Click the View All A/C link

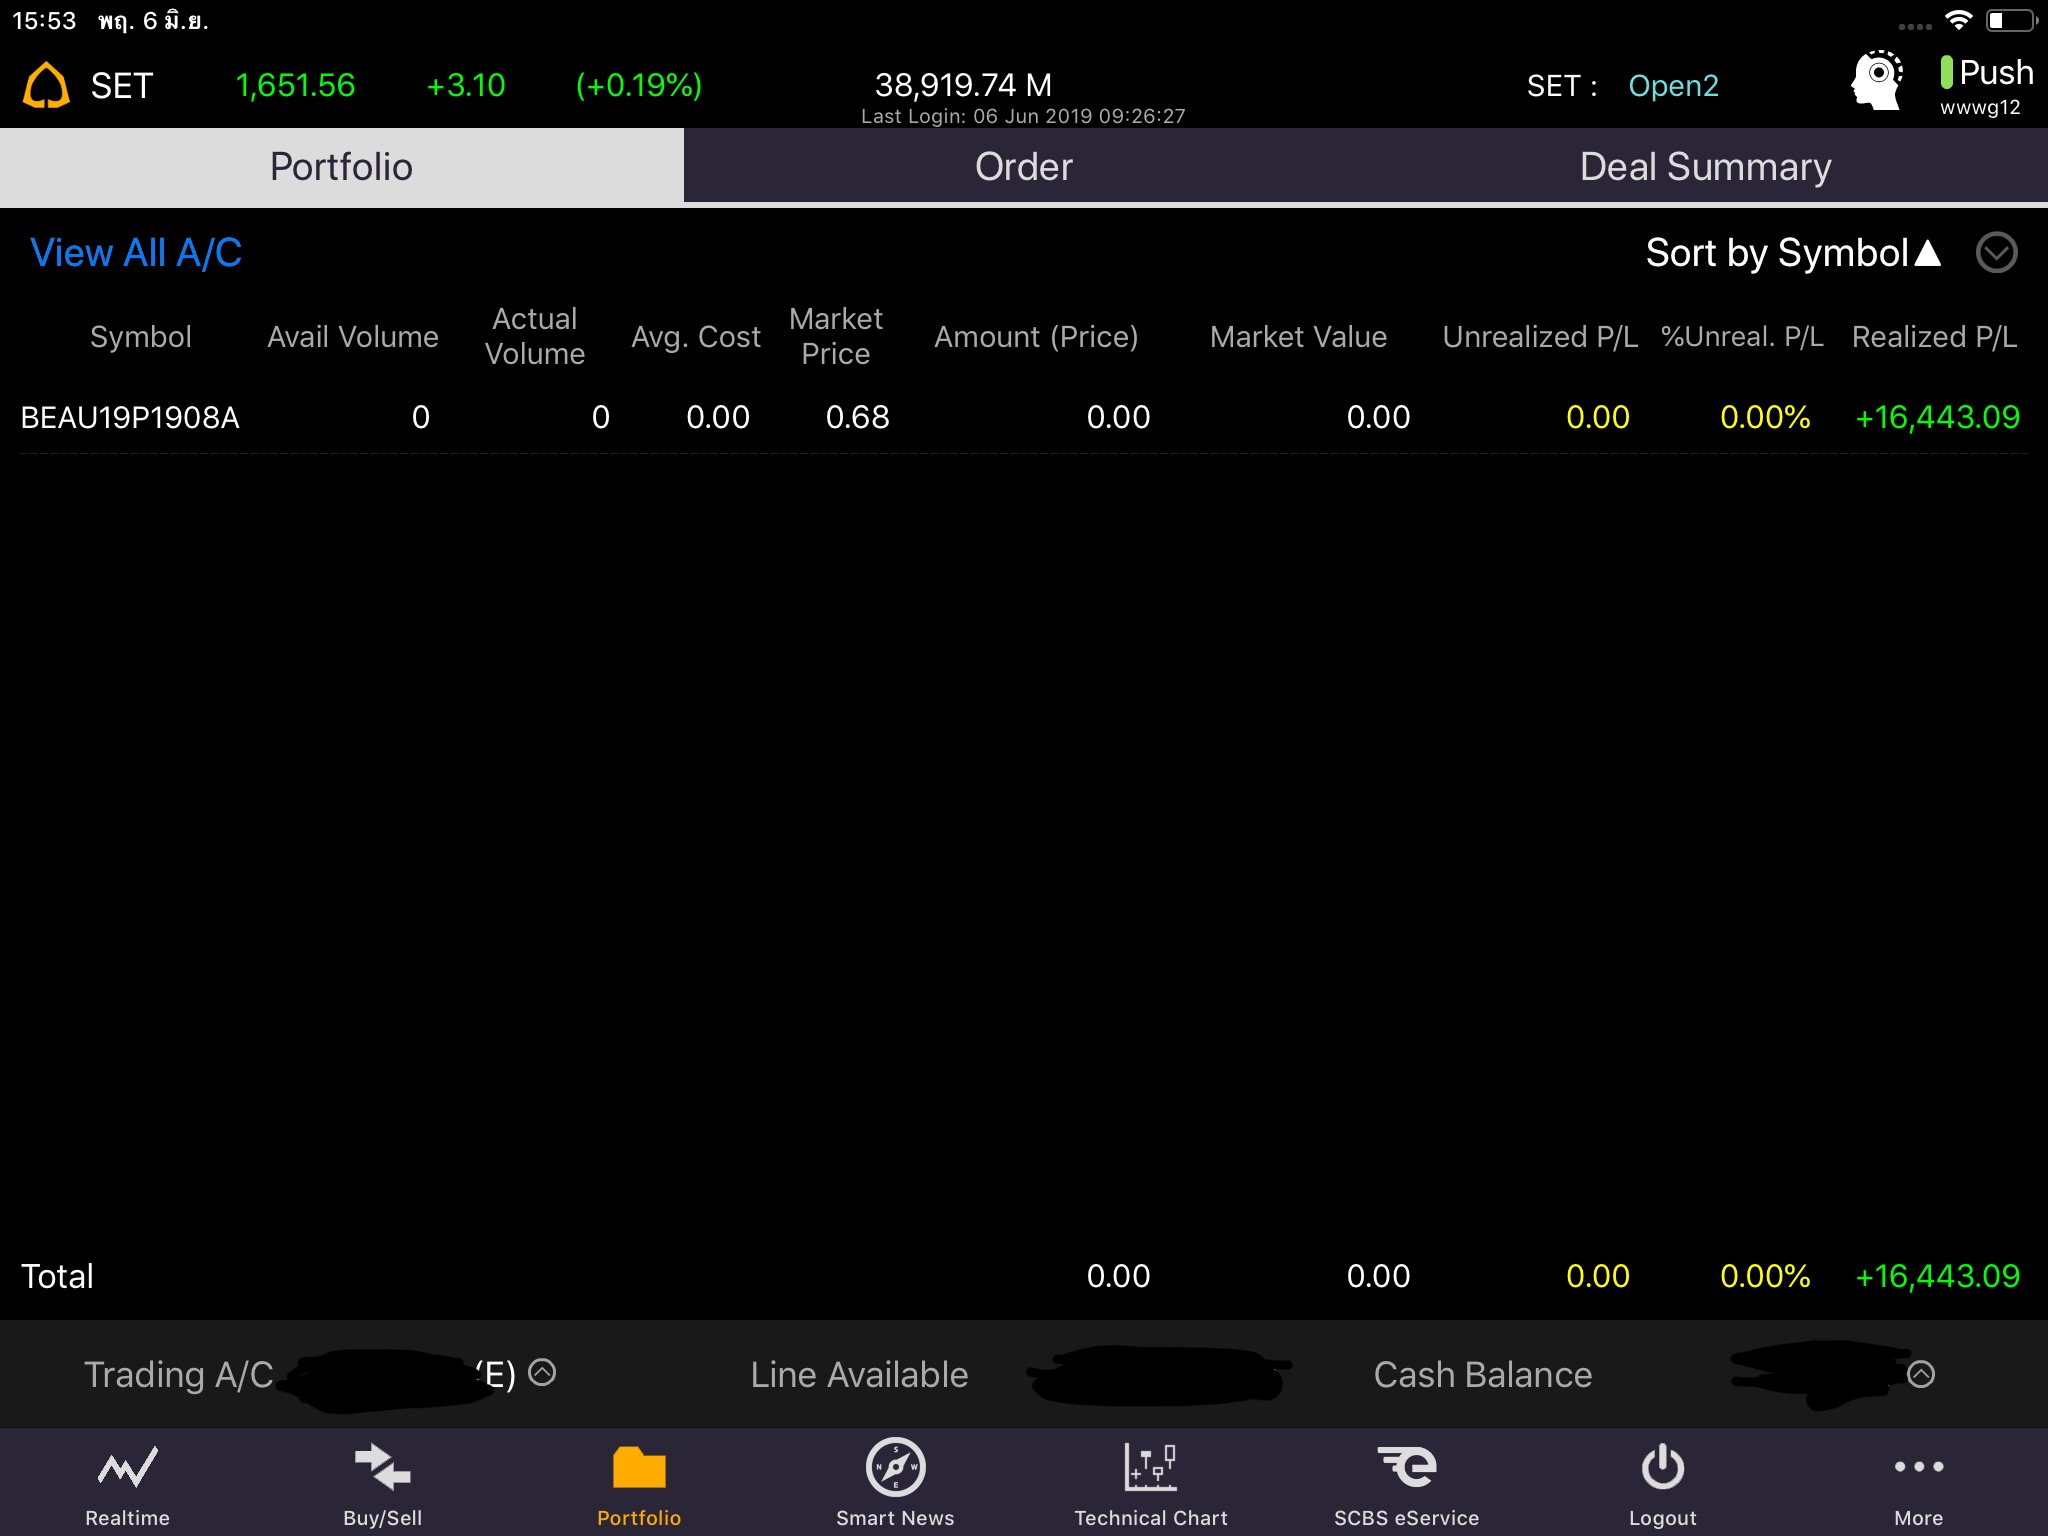(136, 253)
